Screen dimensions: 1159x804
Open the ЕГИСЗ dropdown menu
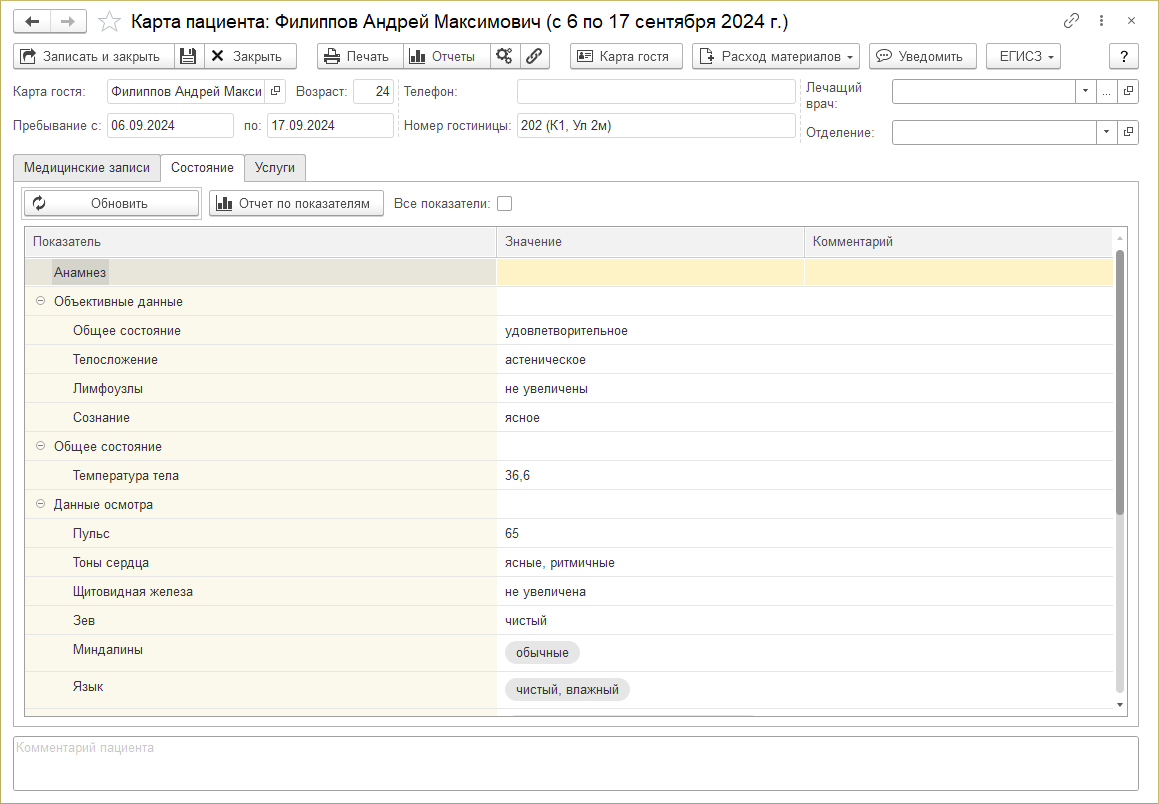tap(1023, 56)
